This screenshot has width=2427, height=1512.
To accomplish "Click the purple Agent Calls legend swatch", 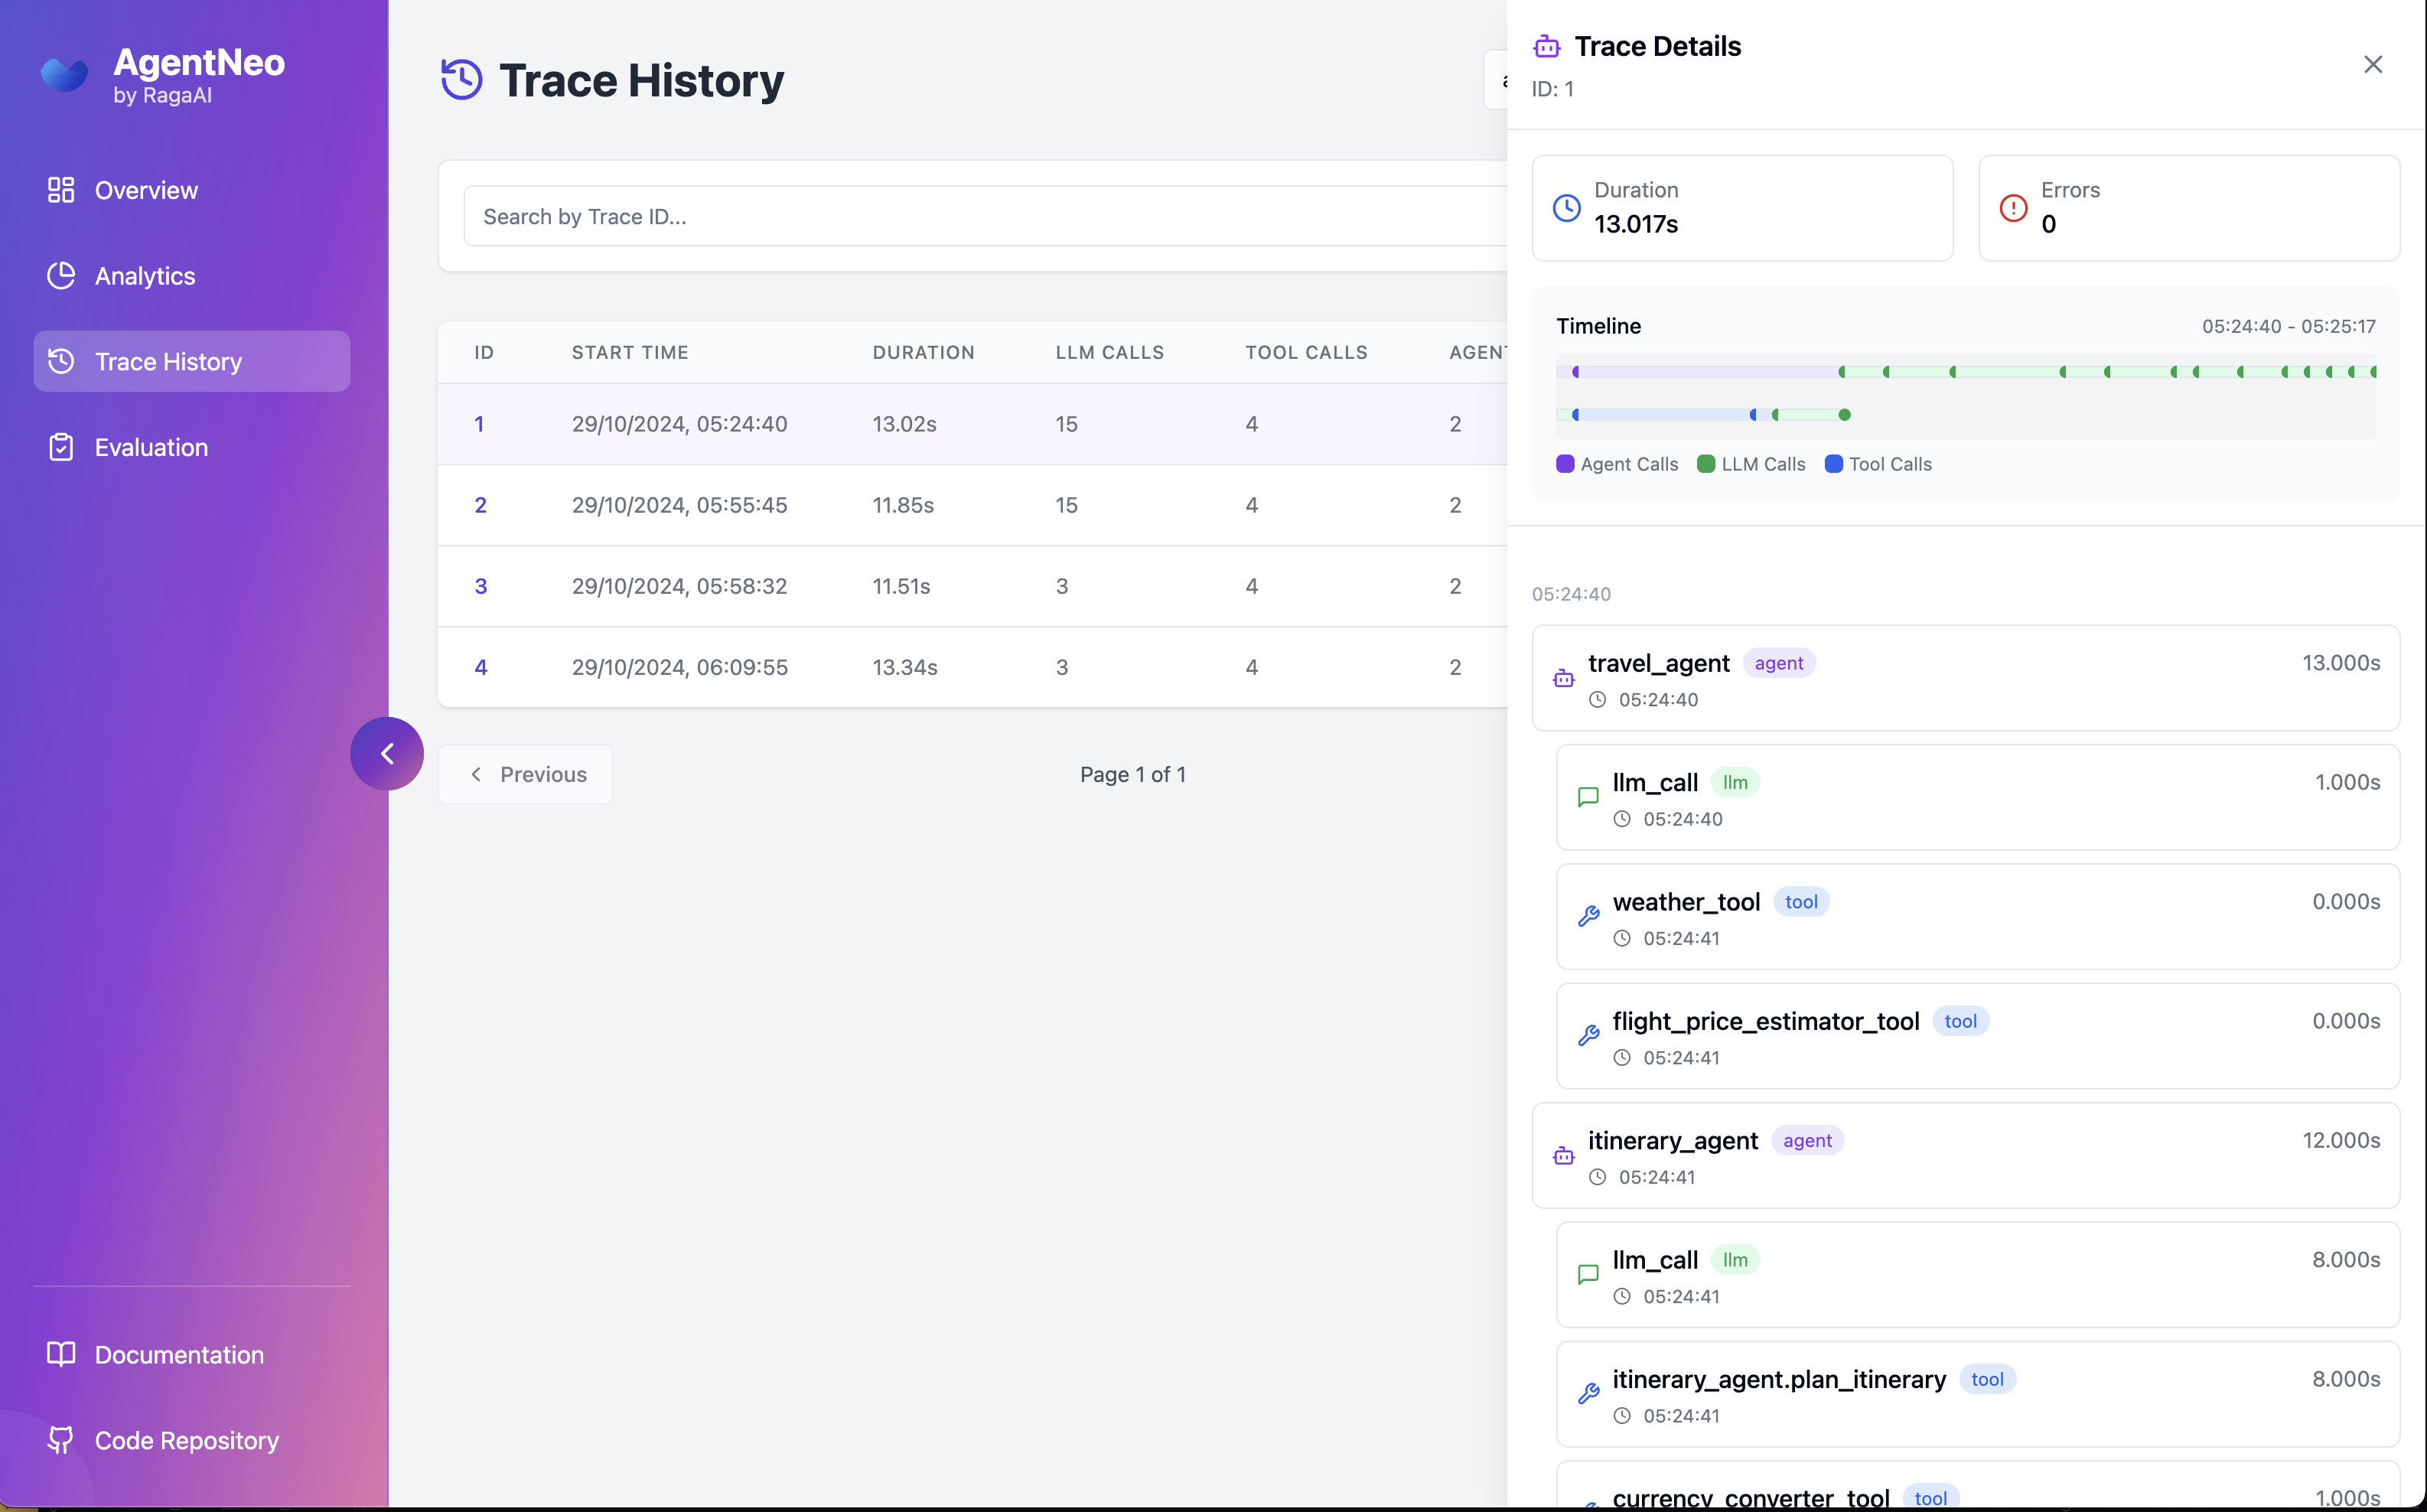I will (1565, 464).
